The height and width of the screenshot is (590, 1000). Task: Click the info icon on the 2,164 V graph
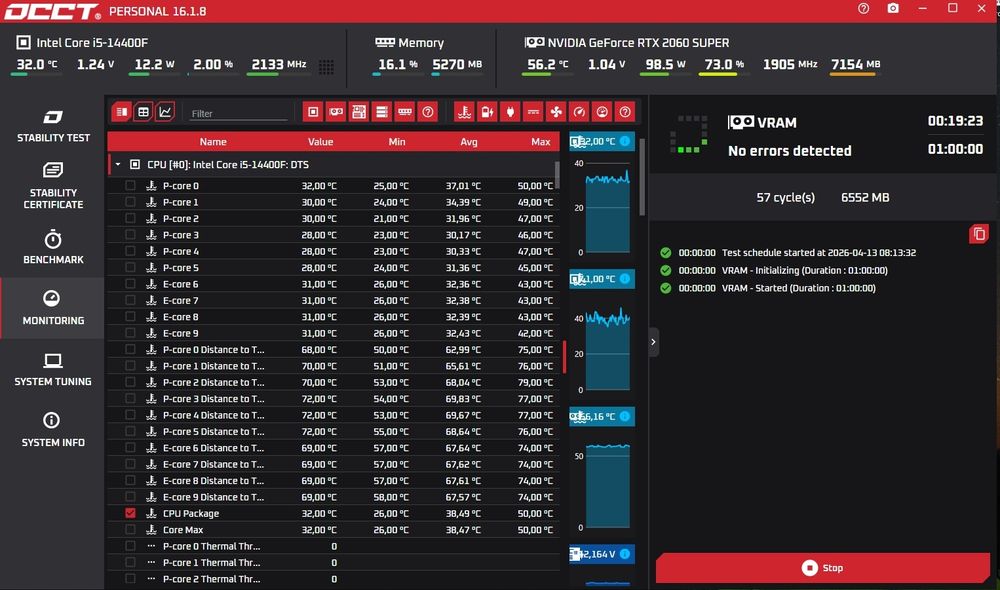coord(625,554)
